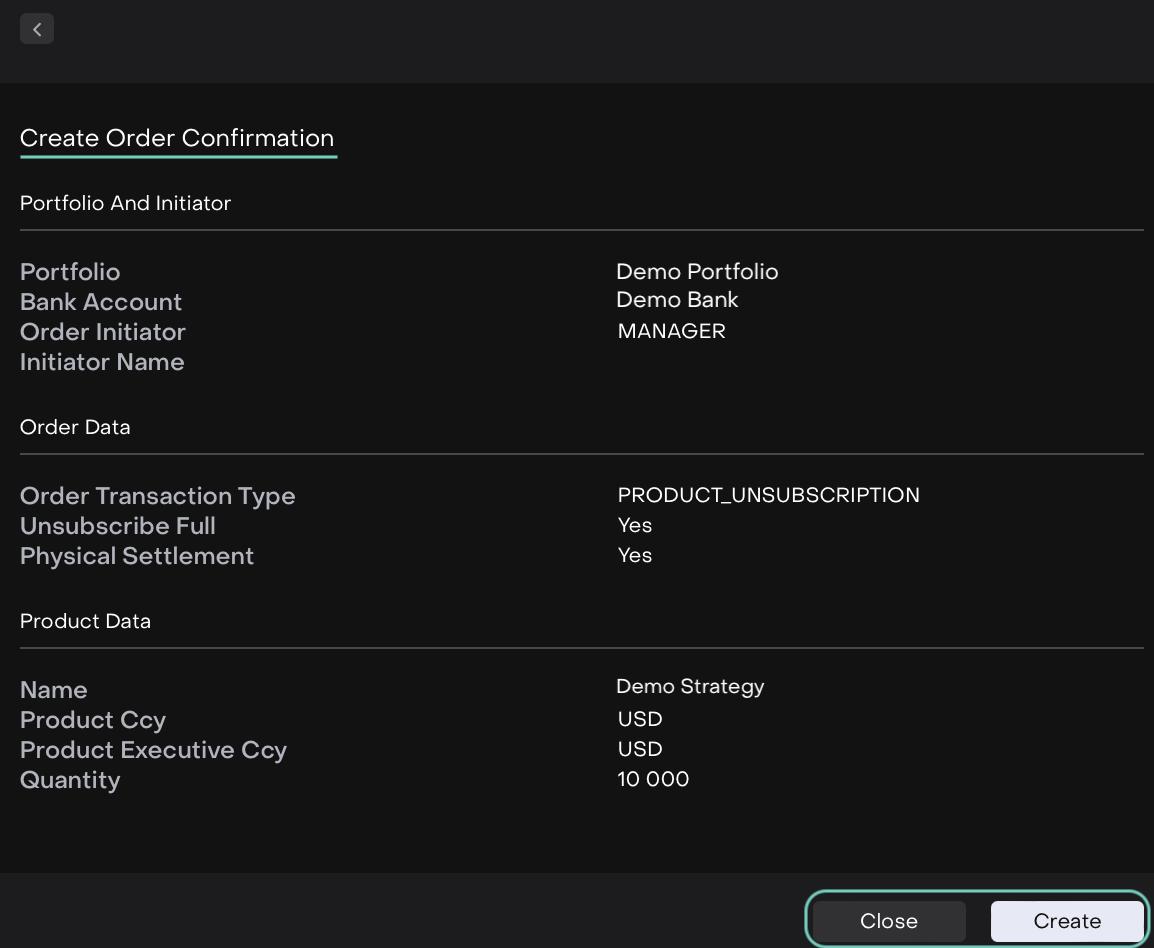Click the Order Data section header
The width and height of the screenshot is (1154, 948).
75,427
